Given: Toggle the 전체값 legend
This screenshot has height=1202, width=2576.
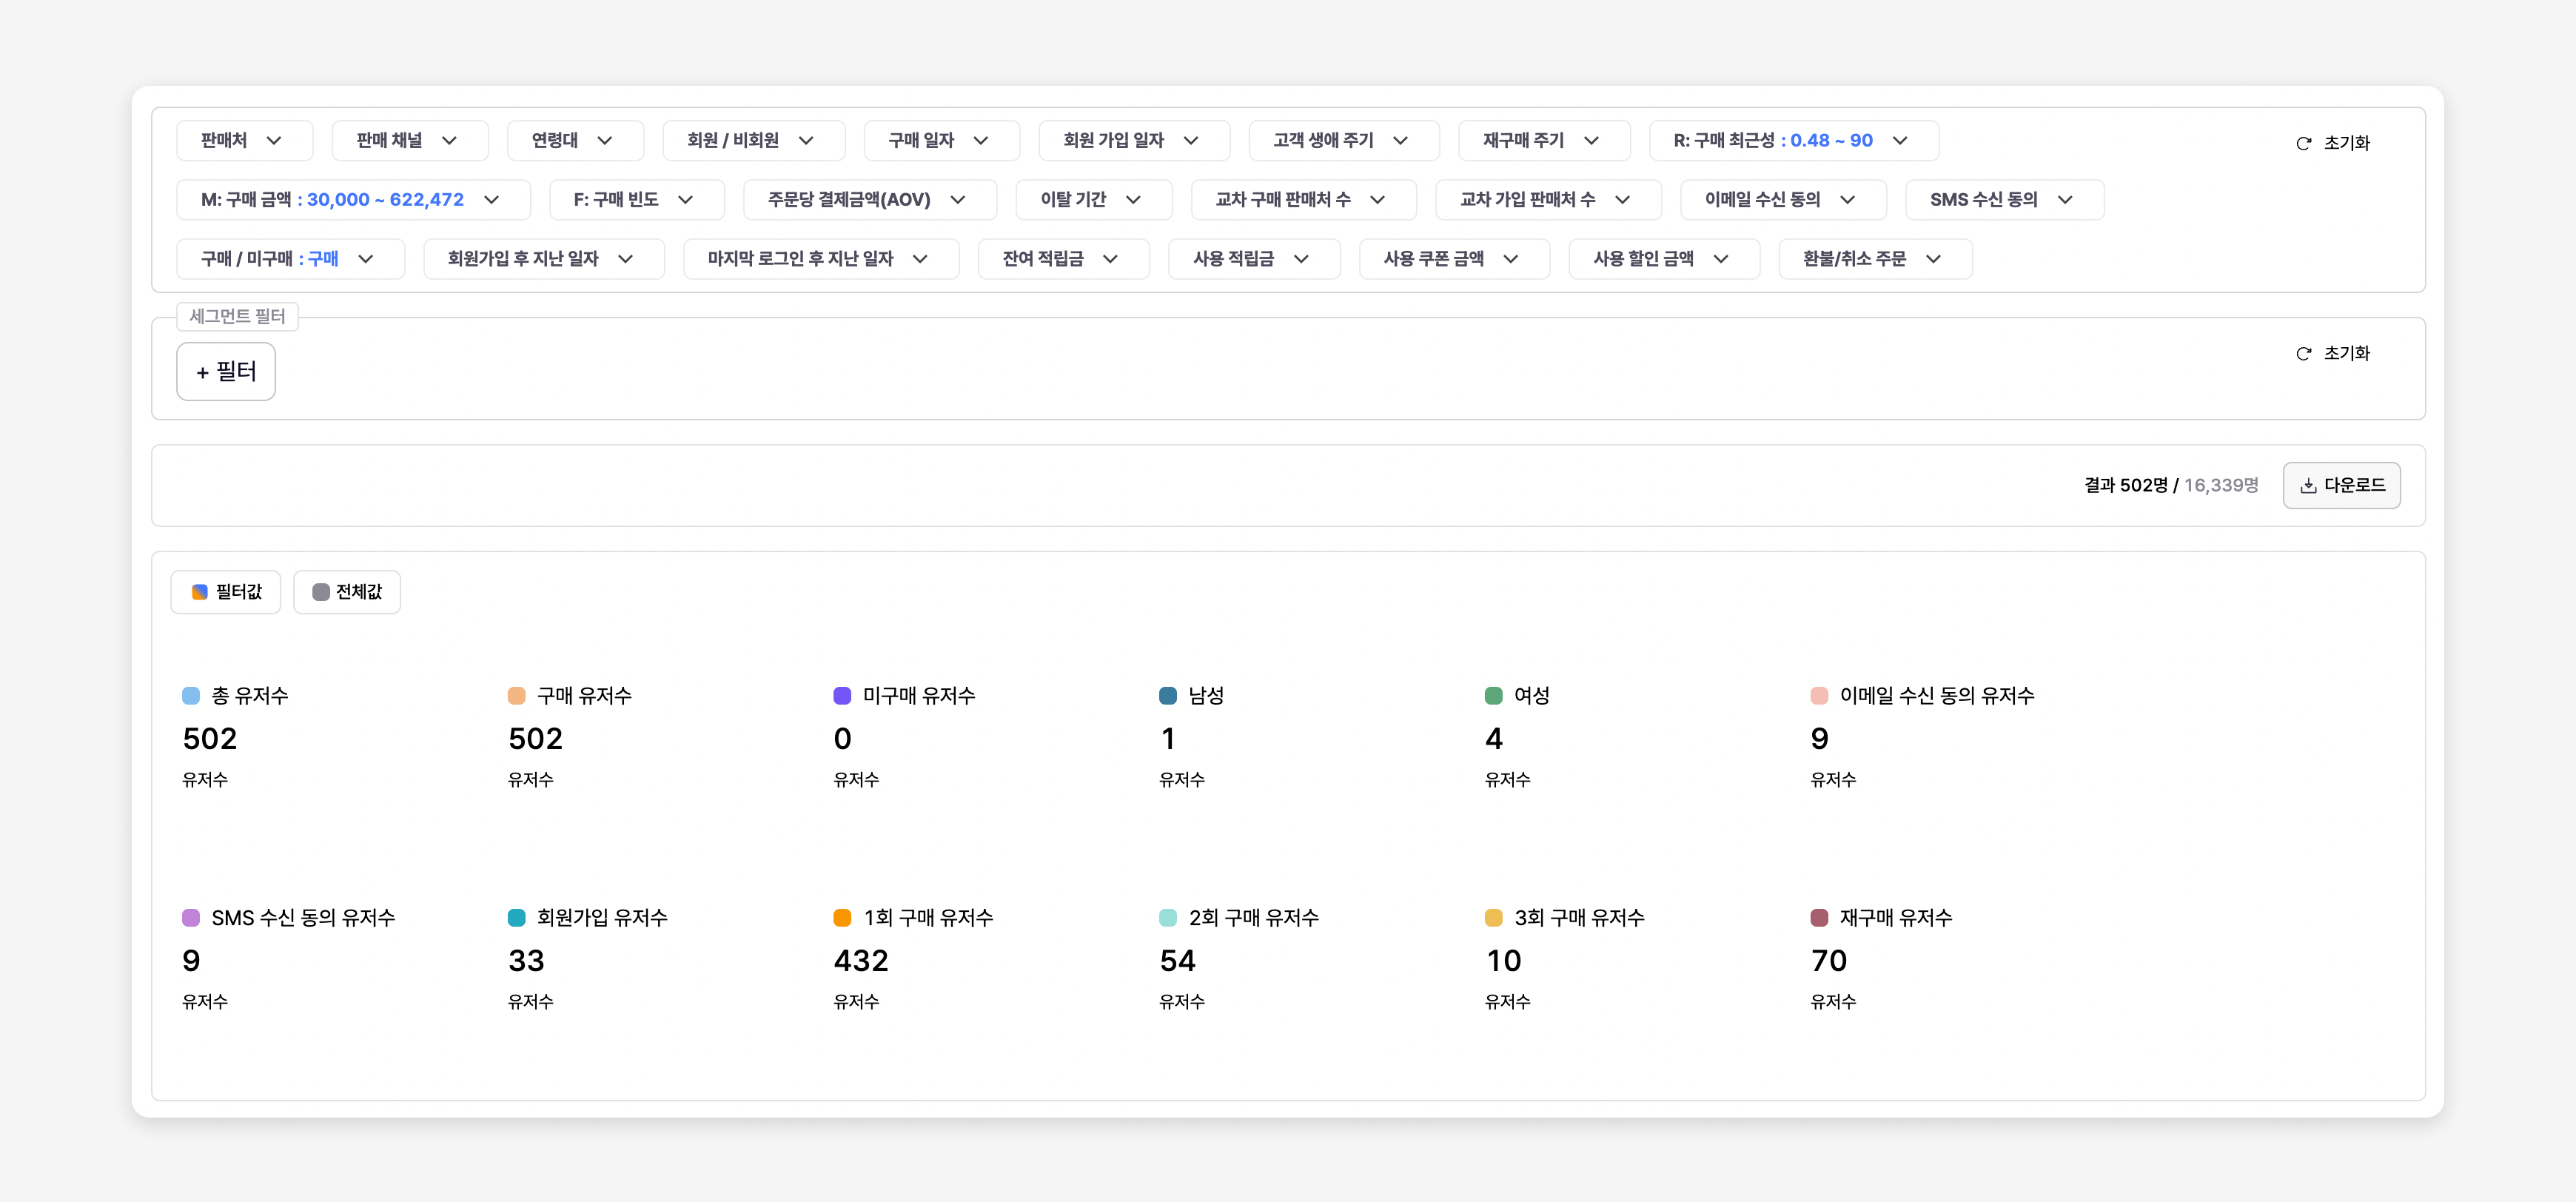Looking at the screenshot, I should tap(347, 592).
